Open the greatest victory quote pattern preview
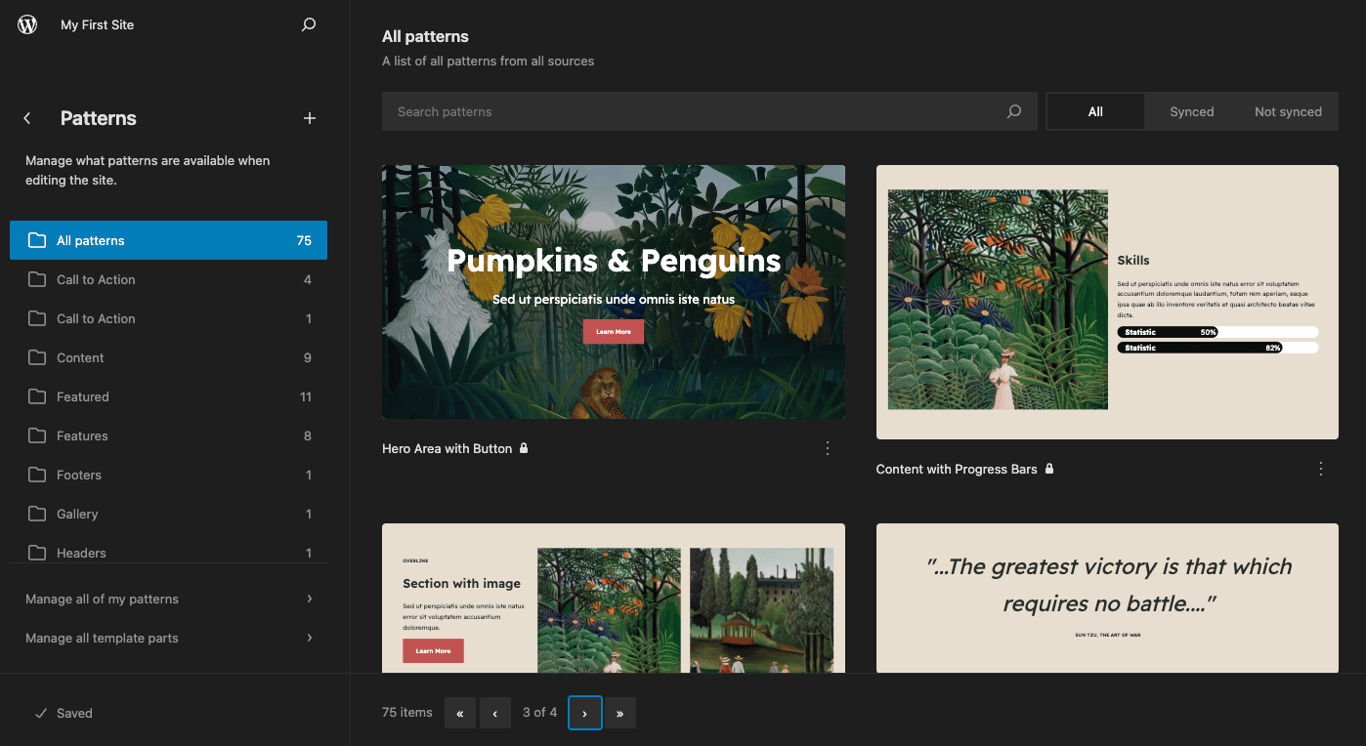This screenshot has height=746, width=1366. (1107, 598)
